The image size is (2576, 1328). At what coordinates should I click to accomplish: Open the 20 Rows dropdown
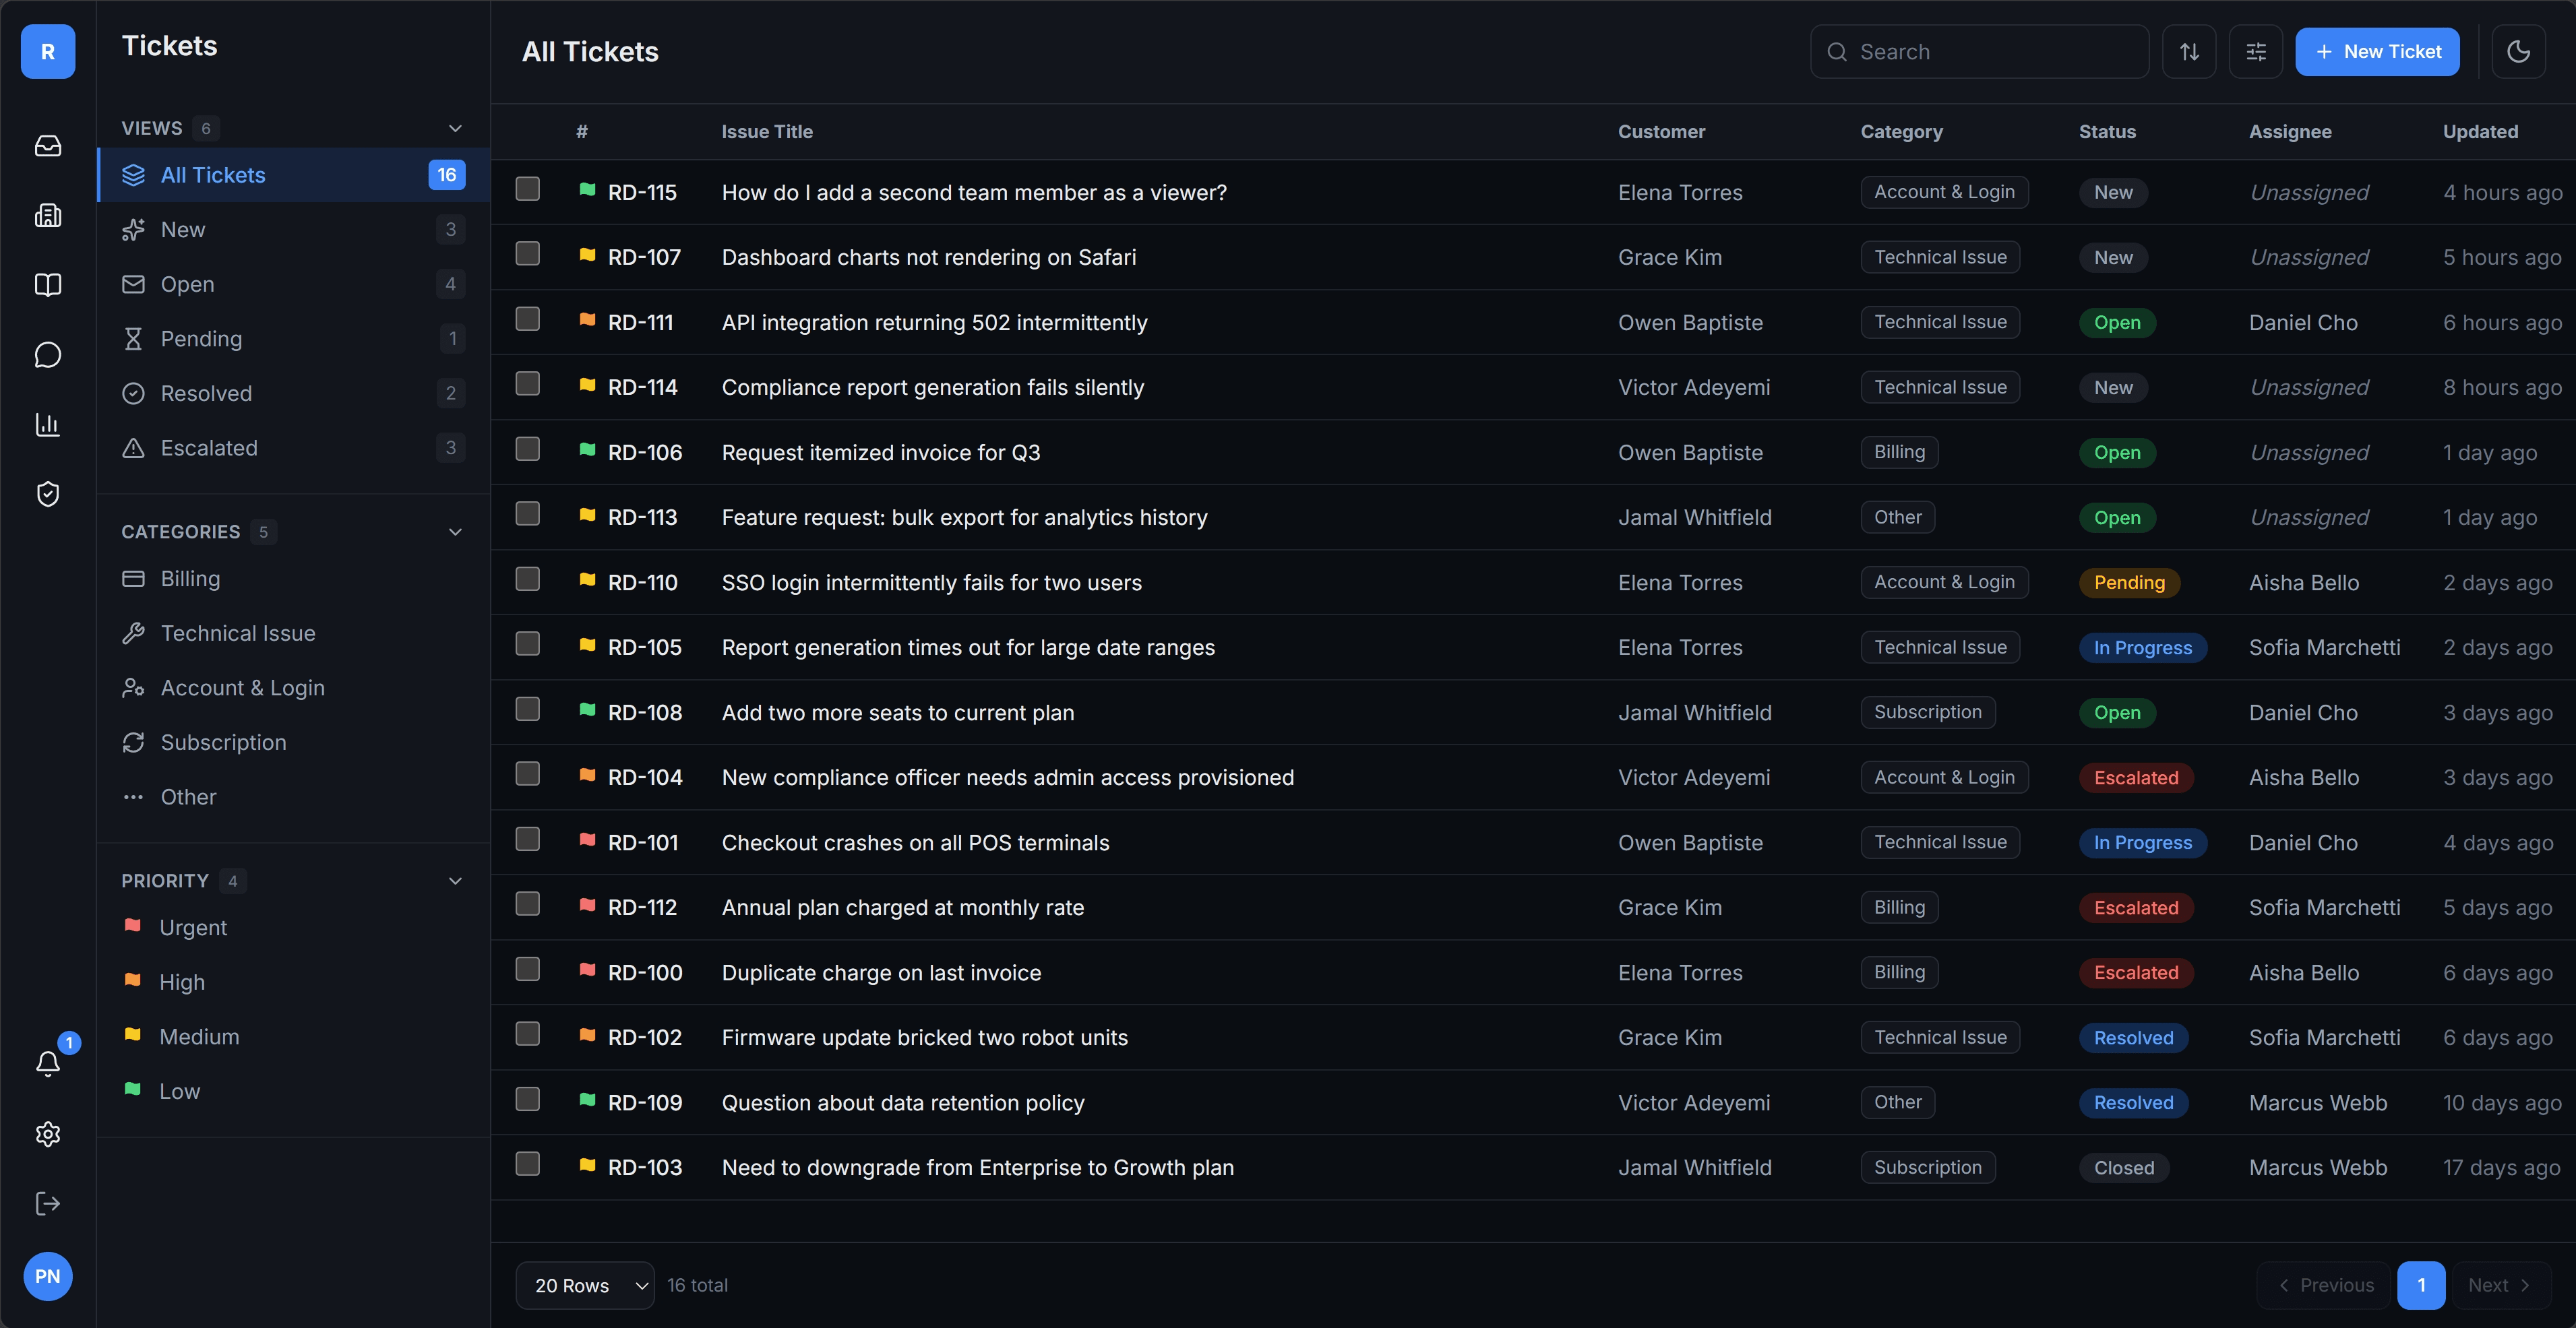click(585, 1285)
